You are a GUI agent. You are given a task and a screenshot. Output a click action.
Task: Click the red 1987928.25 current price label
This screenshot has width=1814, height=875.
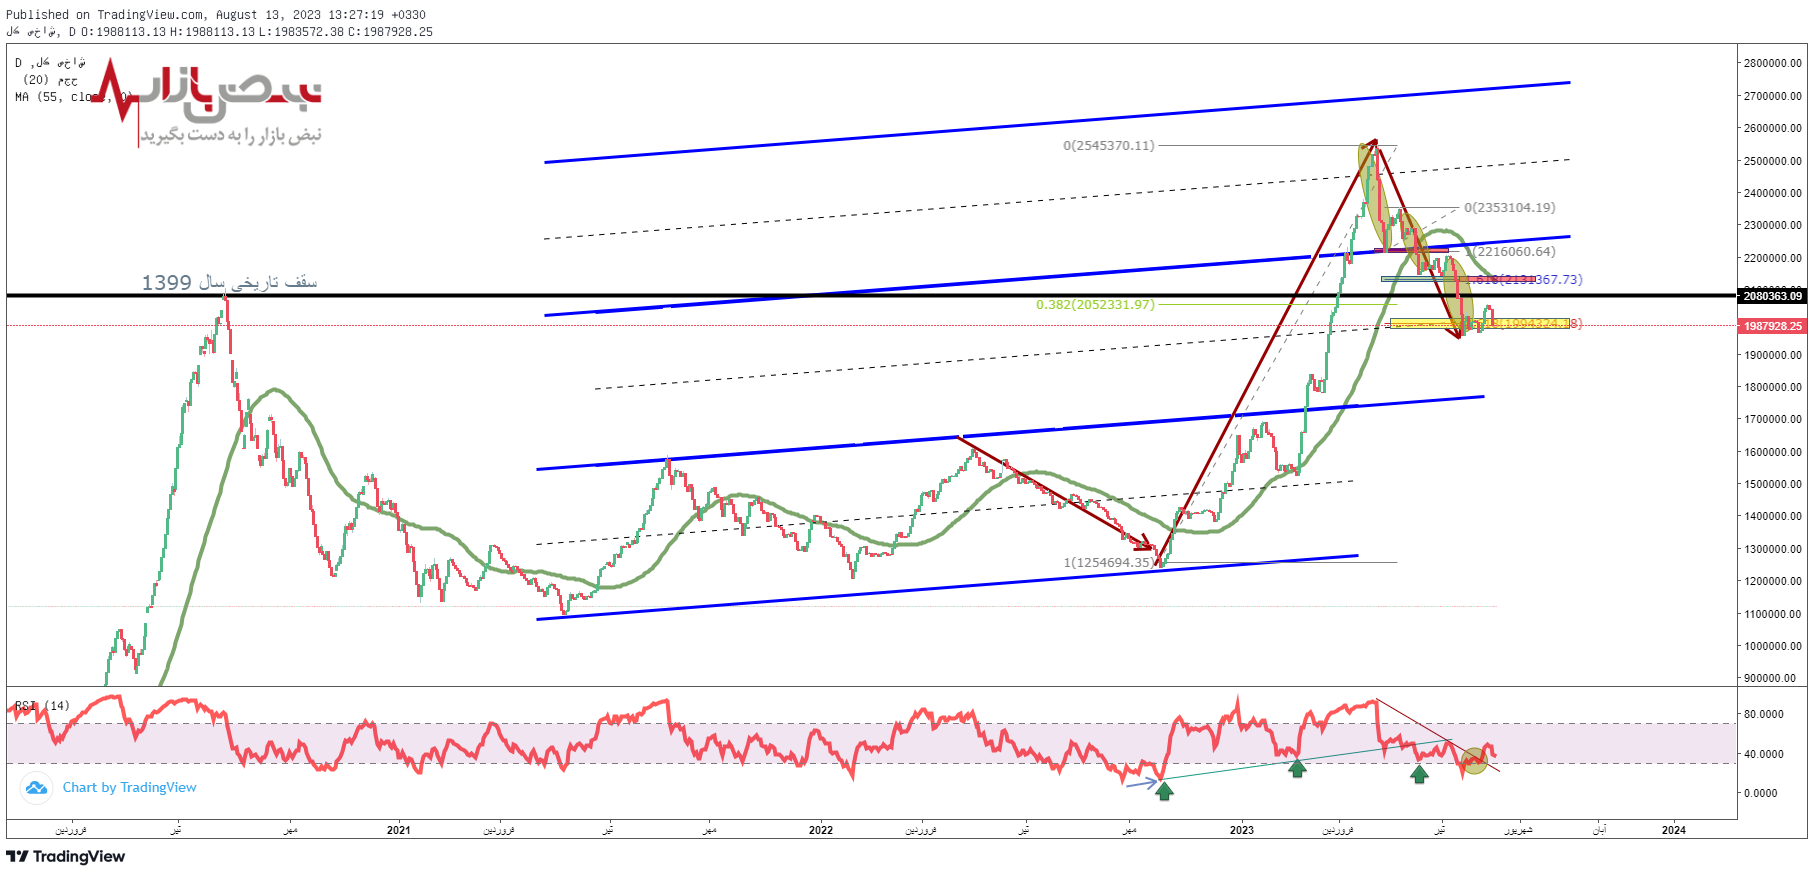[1772, 326]
